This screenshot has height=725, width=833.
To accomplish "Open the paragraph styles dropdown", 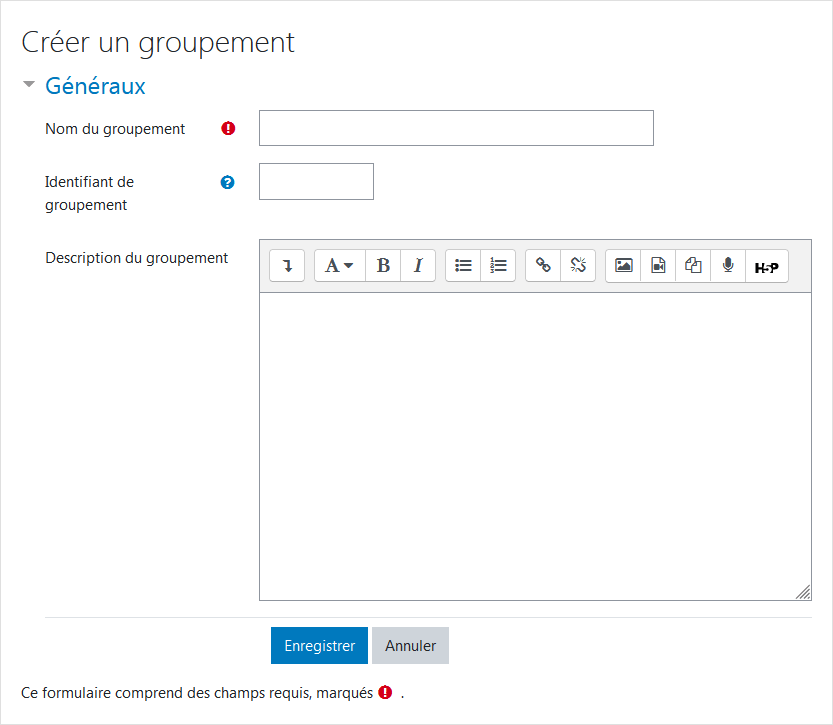I will (340, 266).
